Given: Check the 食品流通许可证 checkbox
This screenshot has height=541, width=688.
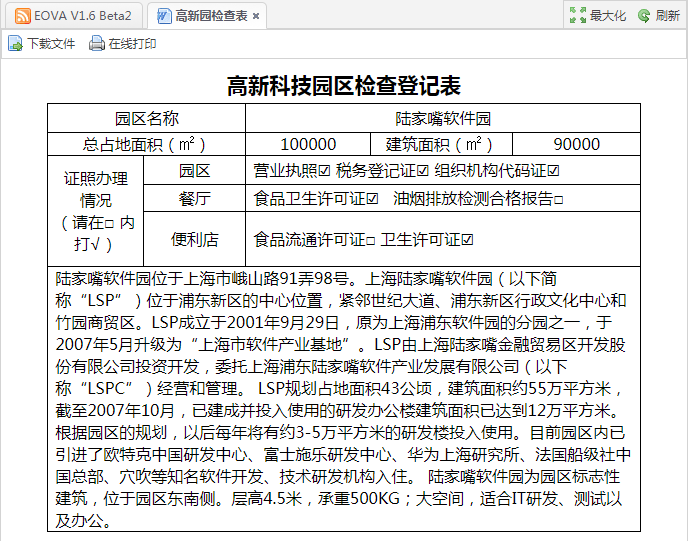Looking at the screenshot, I should pos(370,241).
